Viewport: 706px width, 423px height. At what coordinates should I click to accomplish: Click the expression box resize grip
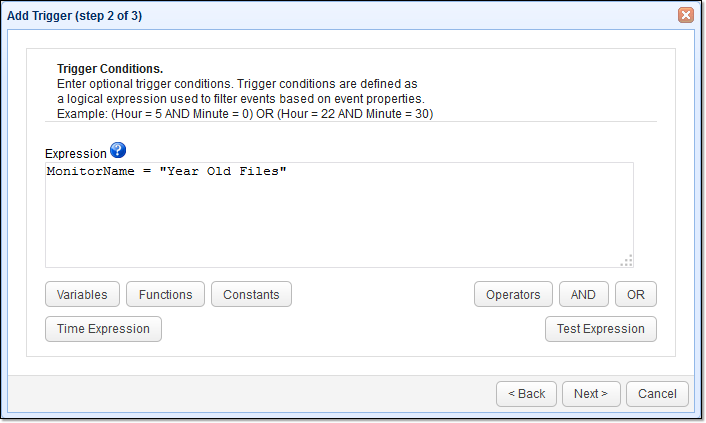click(626, 261)
